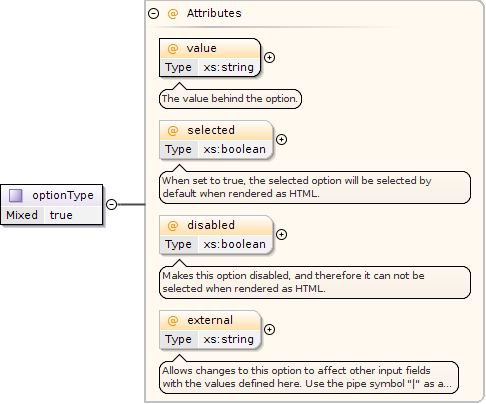
Task: Select the selected attribute's xs:boolean type
Action: point(235,150)
